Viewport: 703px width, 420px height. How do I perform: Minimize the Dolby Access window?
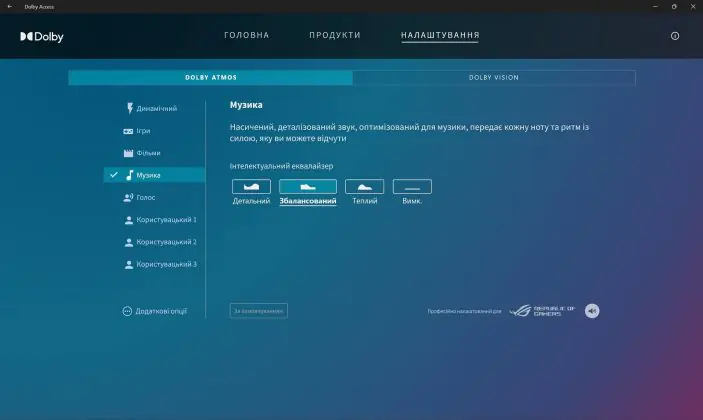pyautogui.click(x=655, y=7)
